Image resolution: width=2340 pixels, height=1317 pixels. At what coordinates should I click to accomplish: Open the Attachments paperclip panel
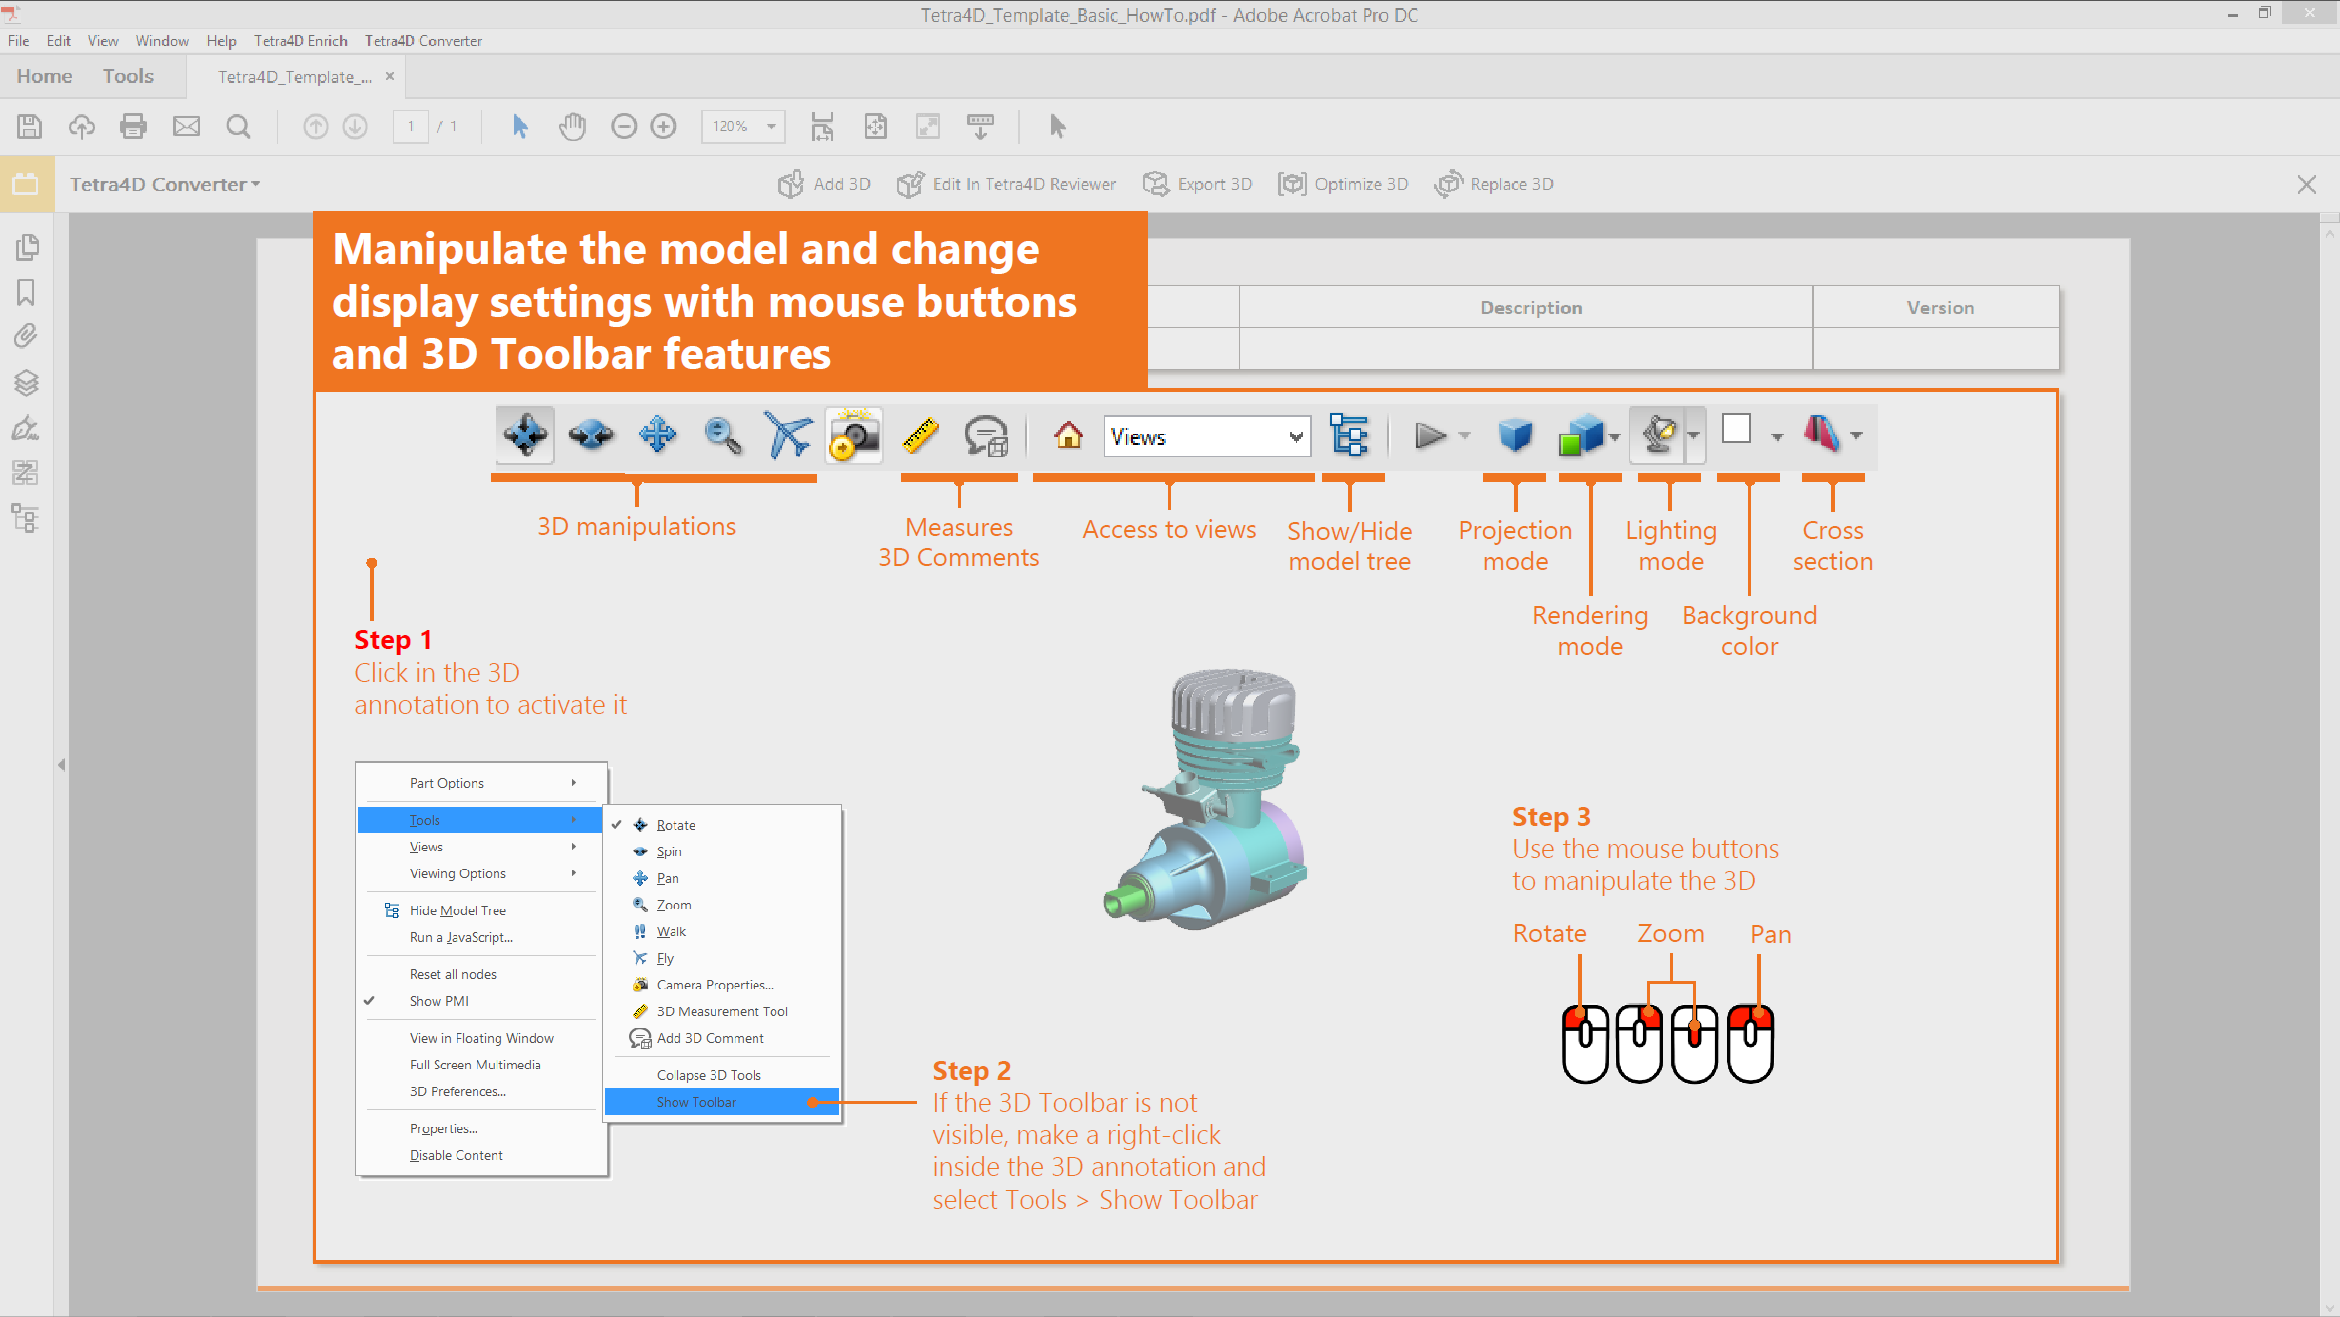(26, 336)
